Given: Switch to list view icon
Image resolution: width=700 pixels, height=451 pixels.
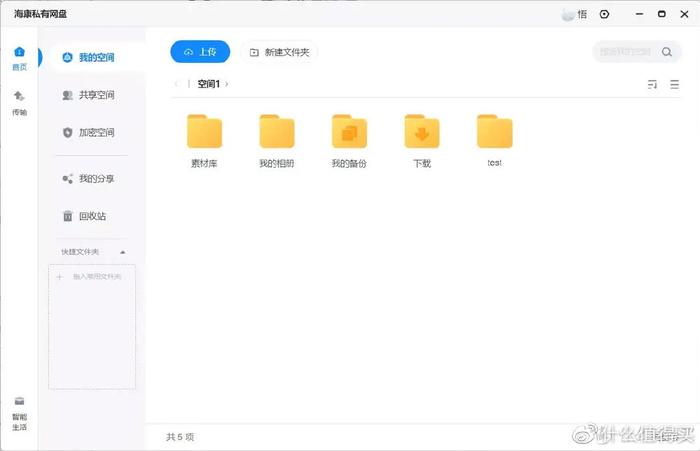Looking at the screenshot, I should tap(675, 84).
